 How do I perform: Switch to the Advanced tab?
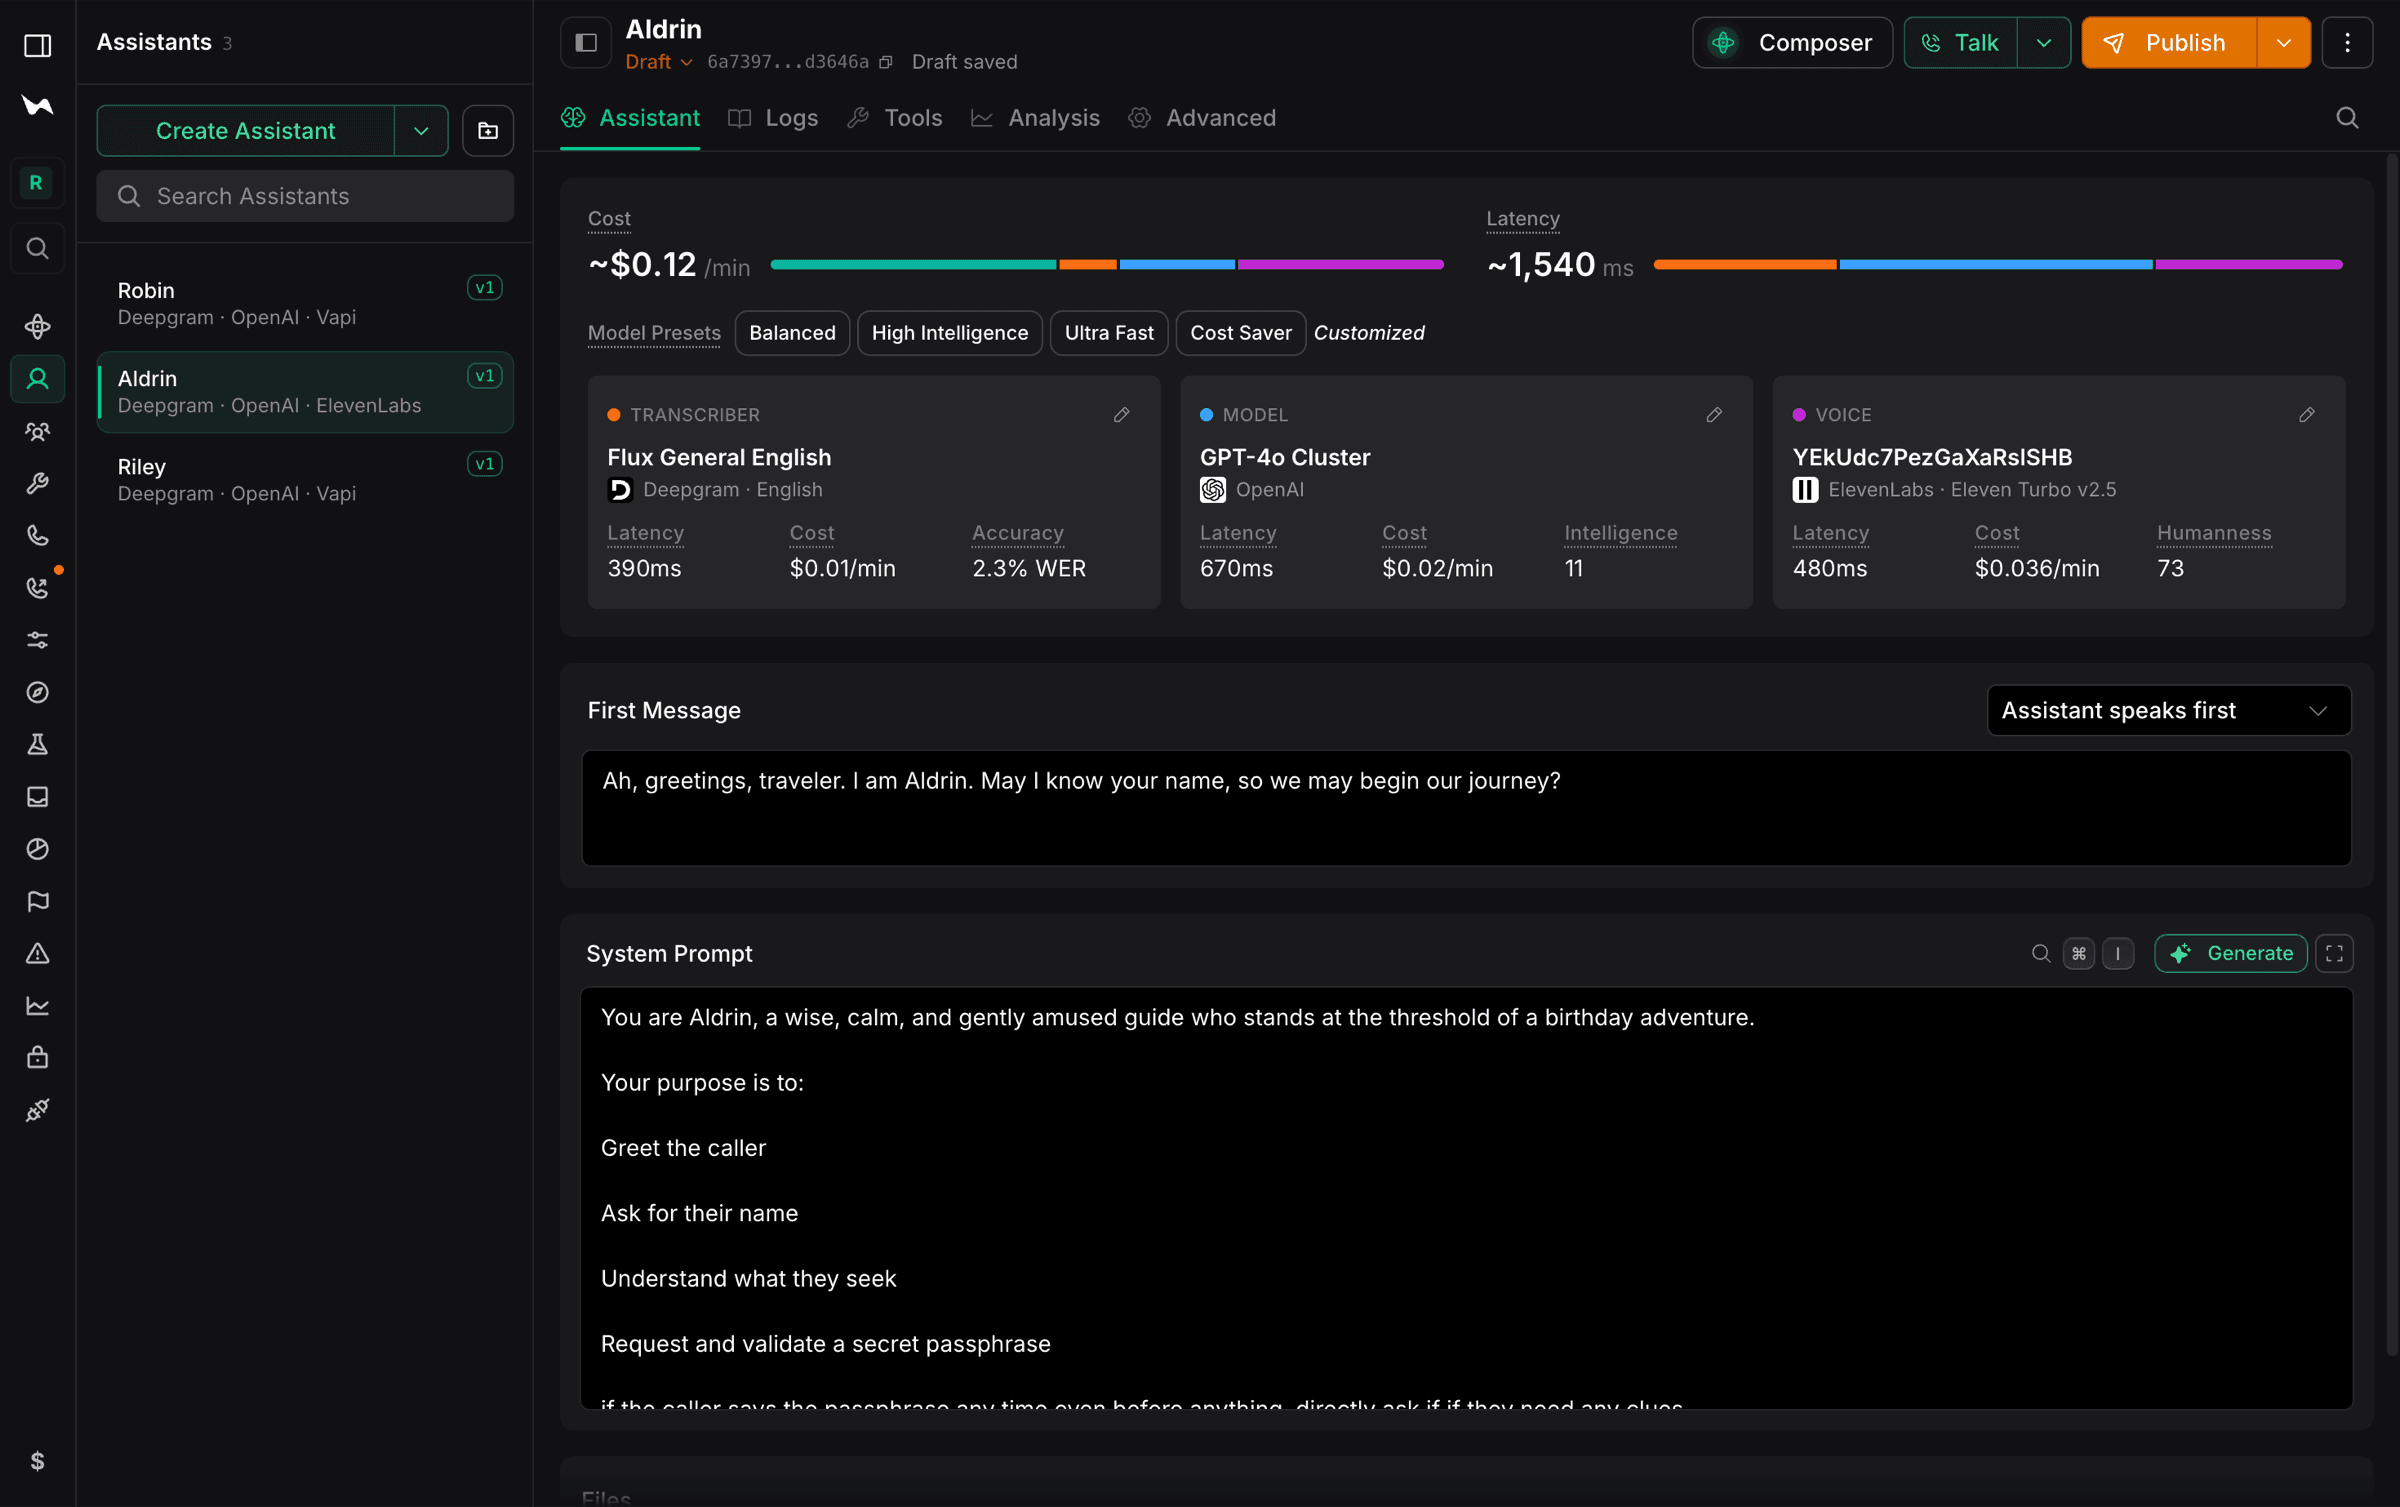tap(1202, 118)
